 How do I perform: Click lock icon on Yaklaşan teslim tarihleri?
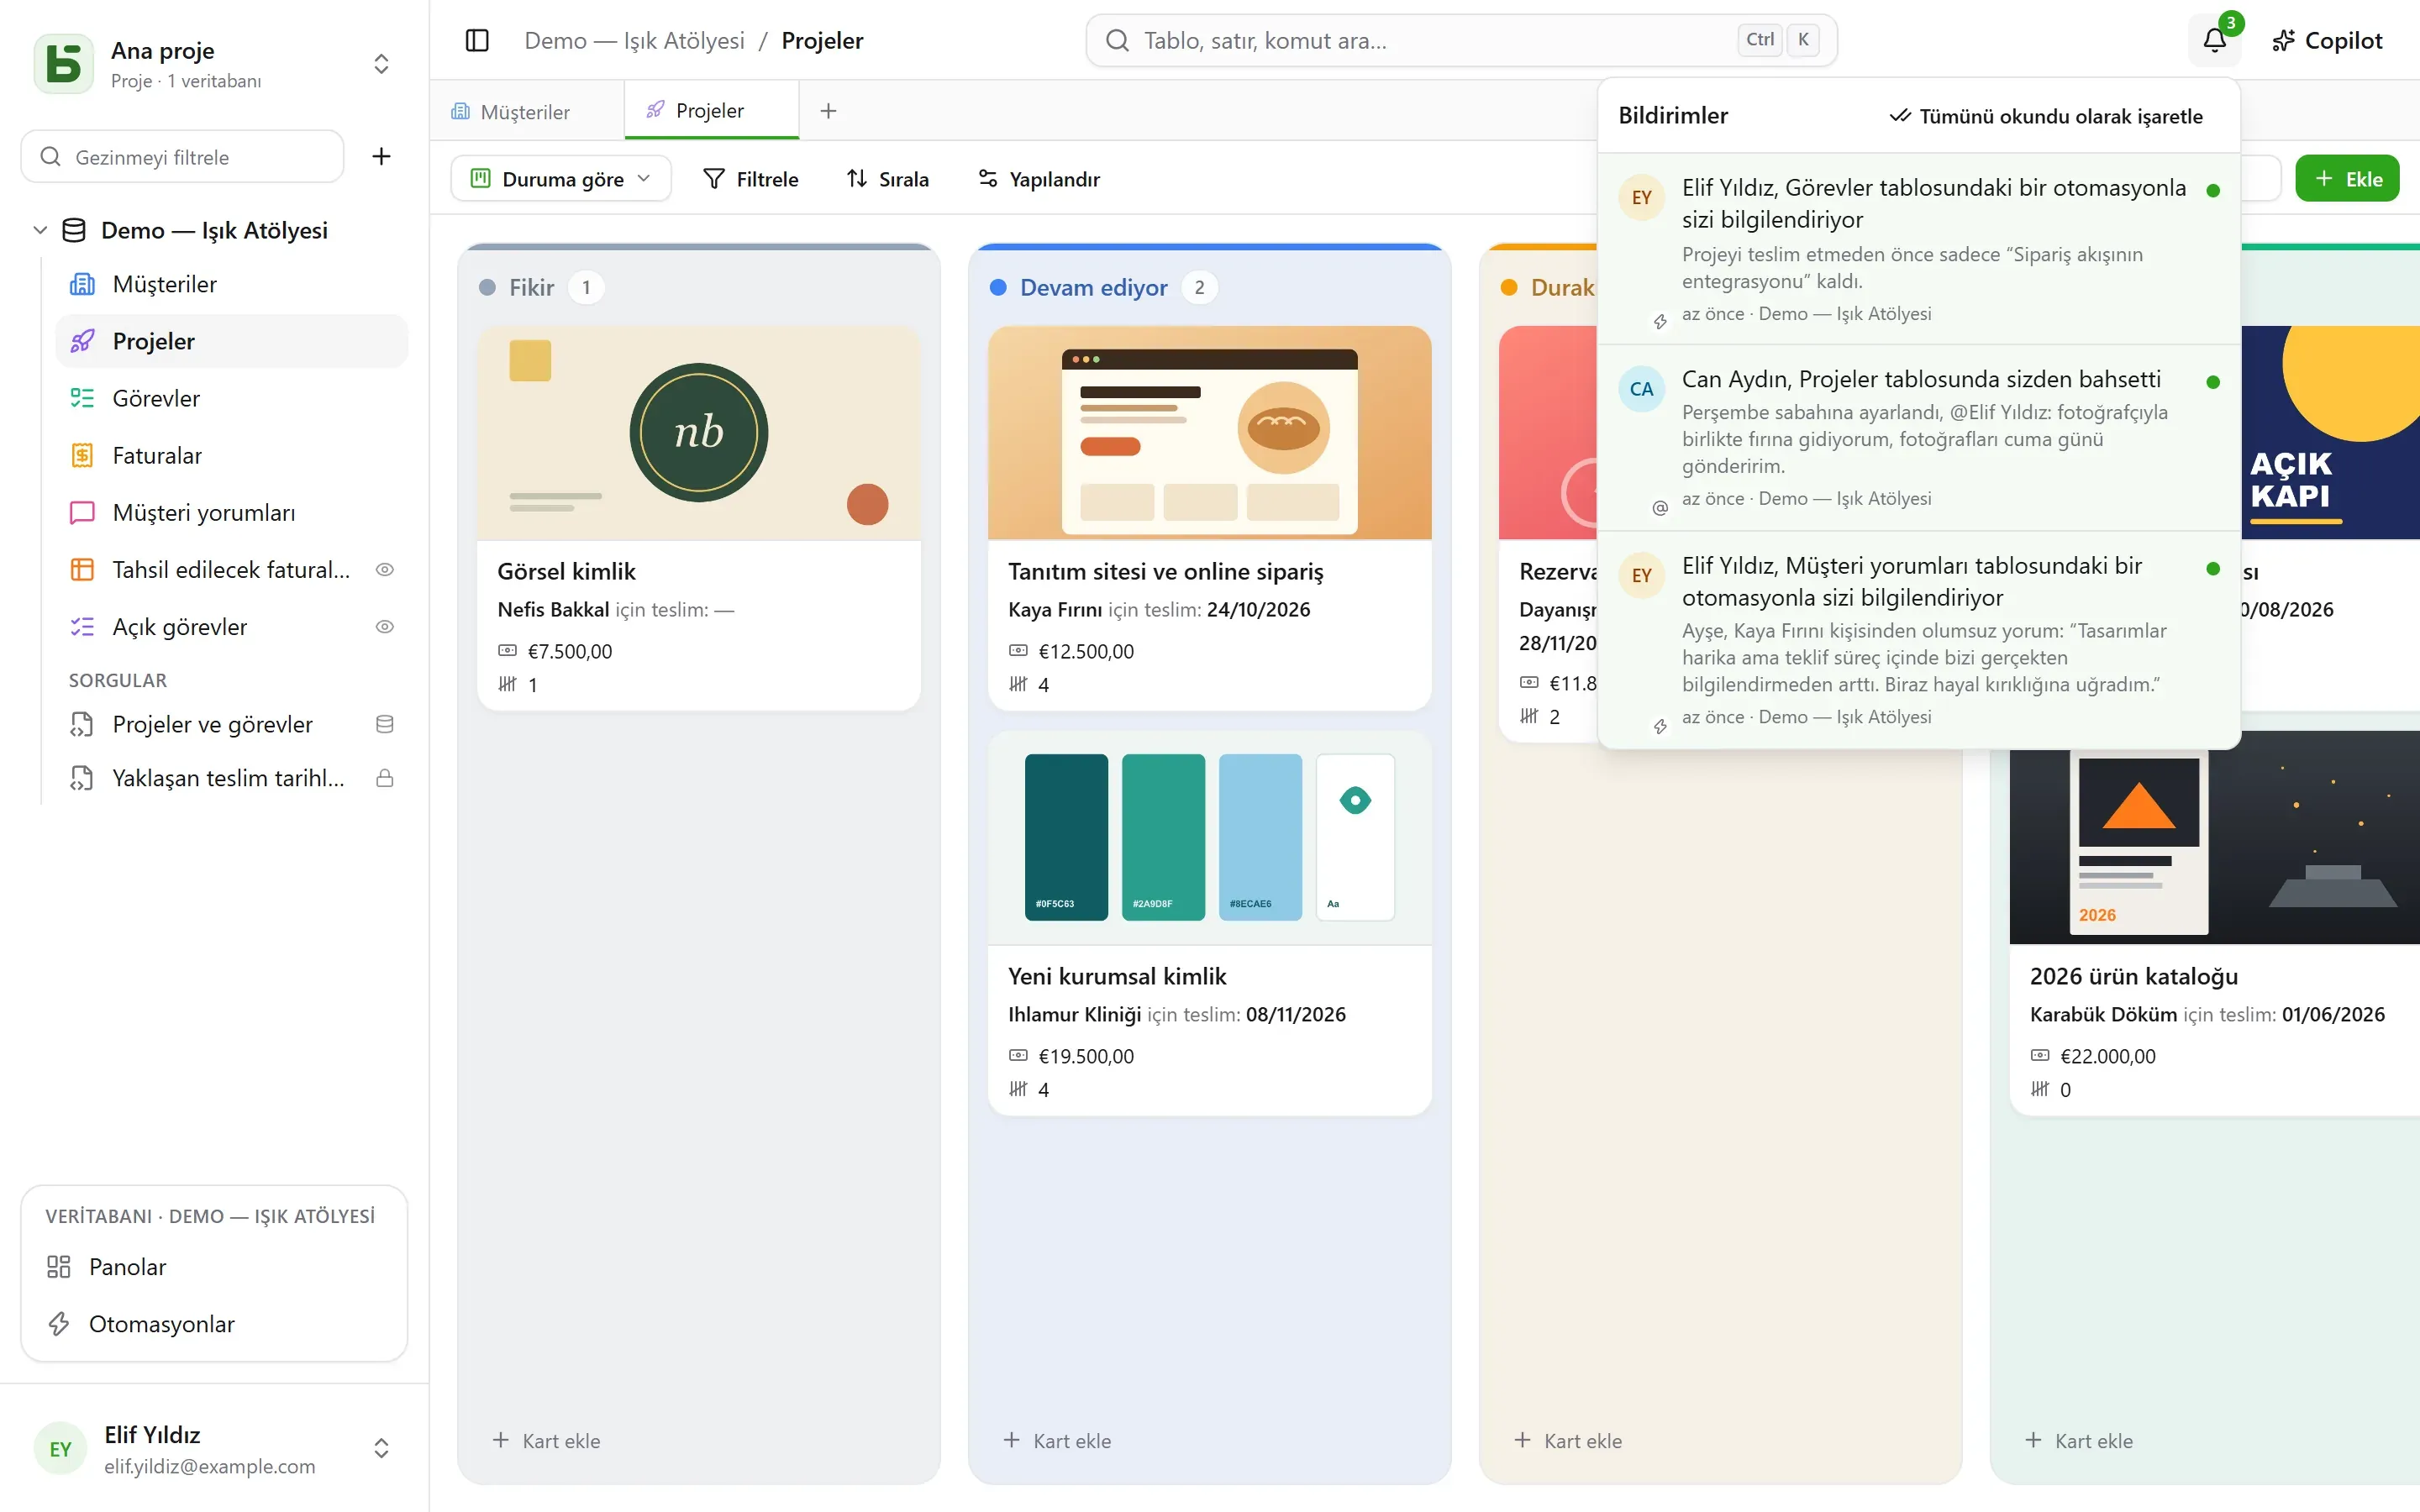click(384, 777)
